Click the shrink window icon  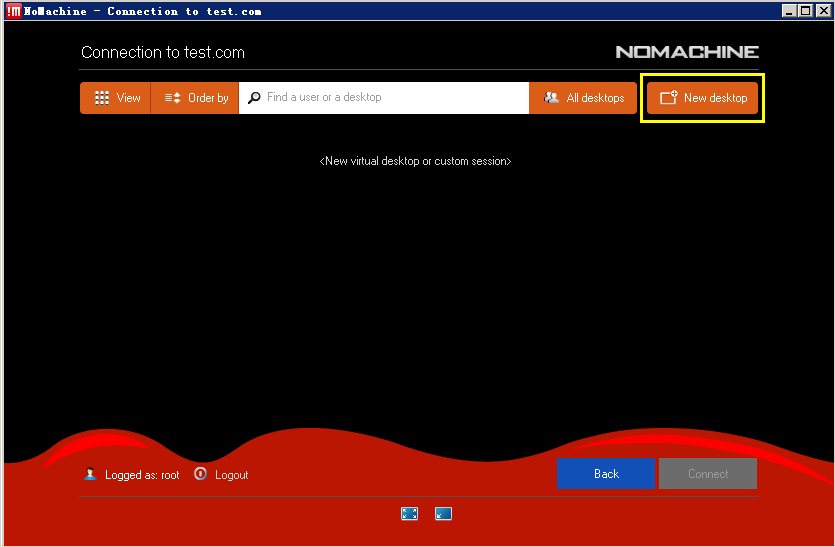pyautogui.click(x=444, y=513)
